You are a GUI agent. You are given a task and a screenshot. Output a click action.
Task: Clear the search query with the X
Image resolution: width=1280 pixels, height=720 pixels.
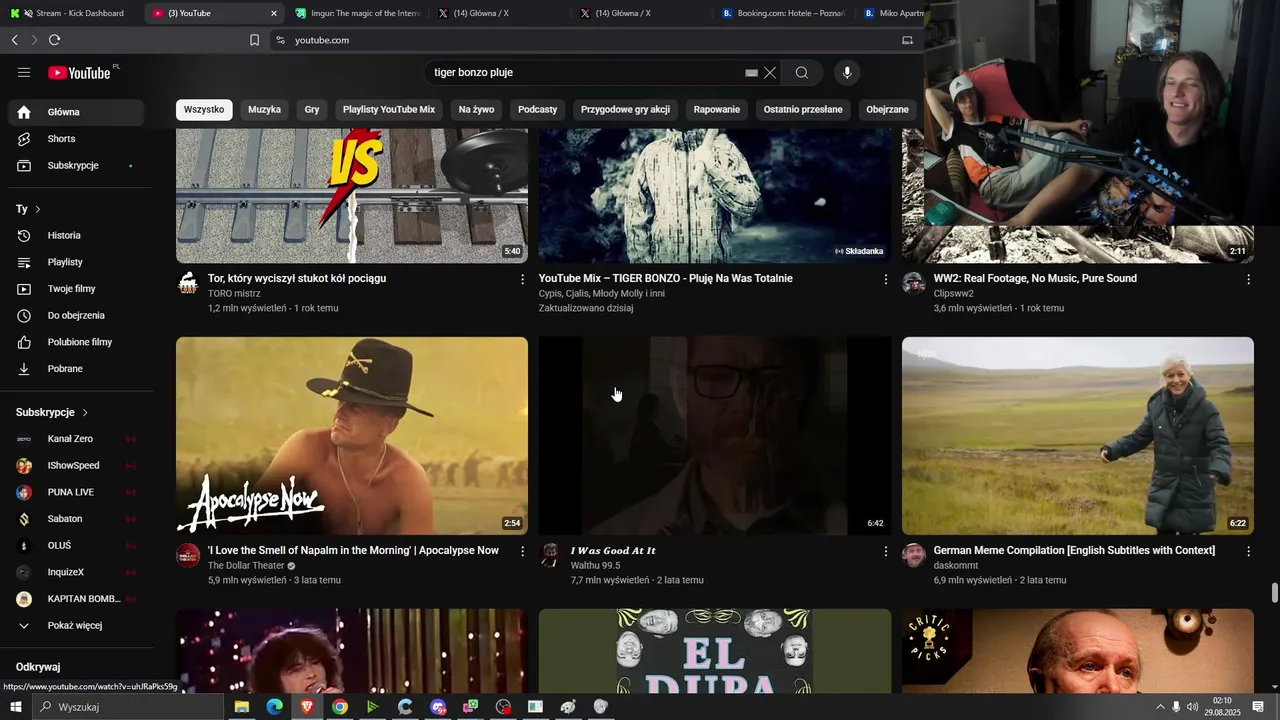(770, 72)
